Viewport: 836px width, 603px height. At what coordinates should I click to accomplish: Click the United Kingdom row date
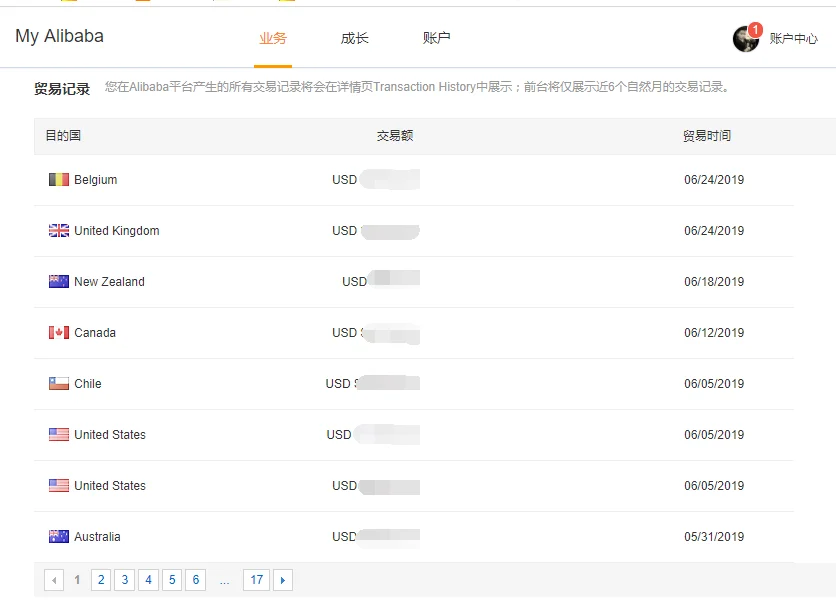pos(714,231)
